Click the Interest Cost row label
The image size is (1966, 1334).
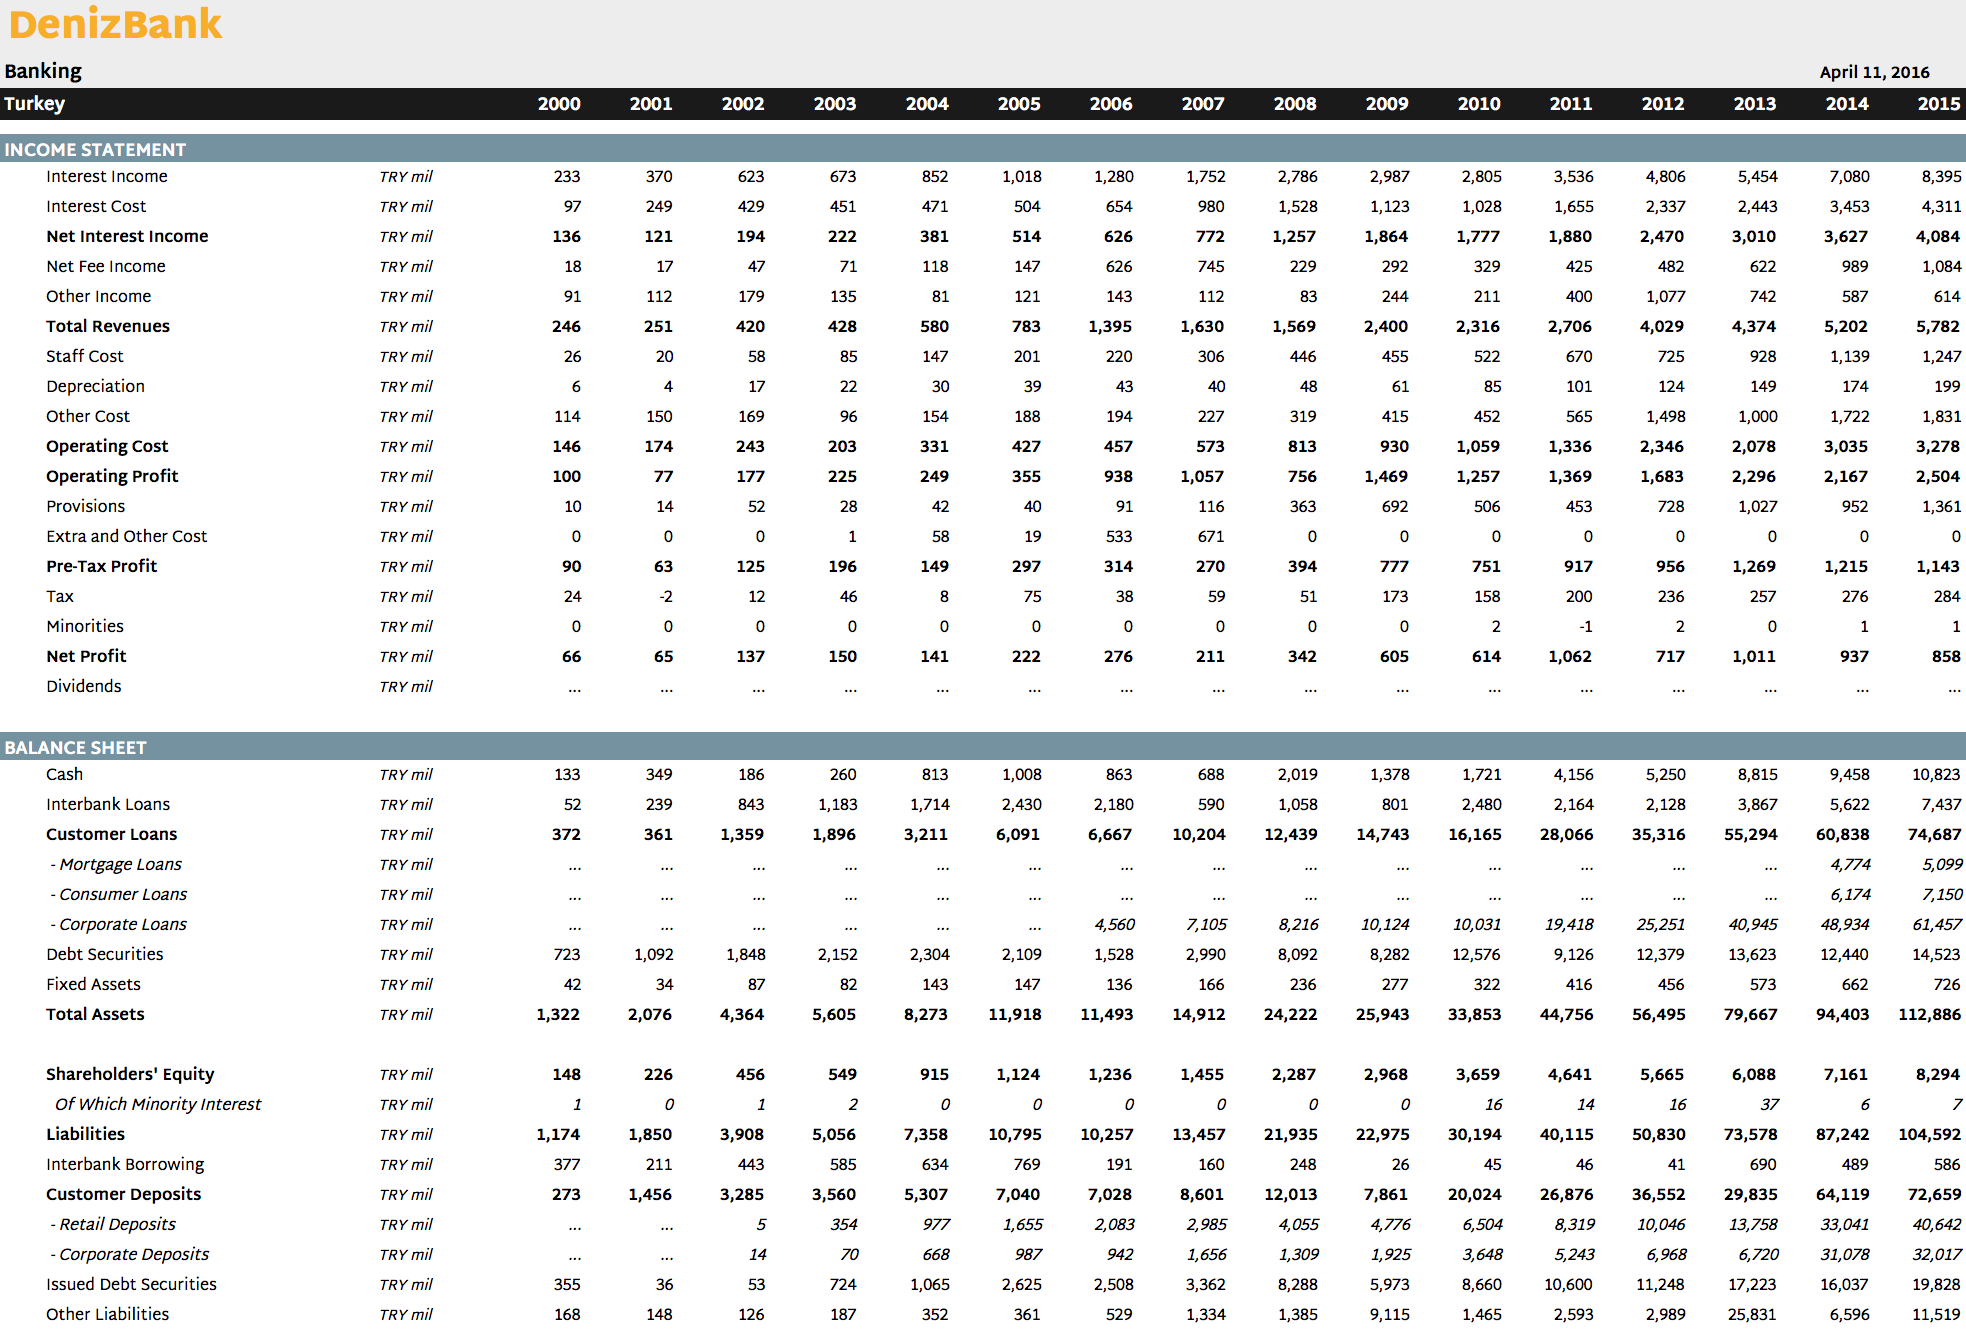click(x=96, y=206)
